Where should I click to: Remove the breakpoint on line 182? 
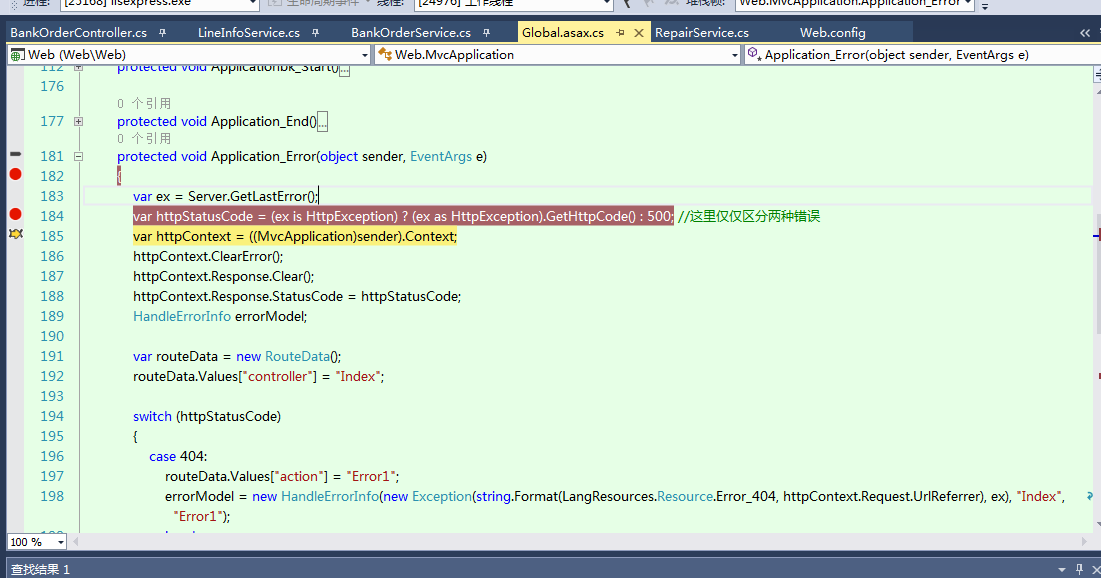pyautogui.click(x=15, y=175)
